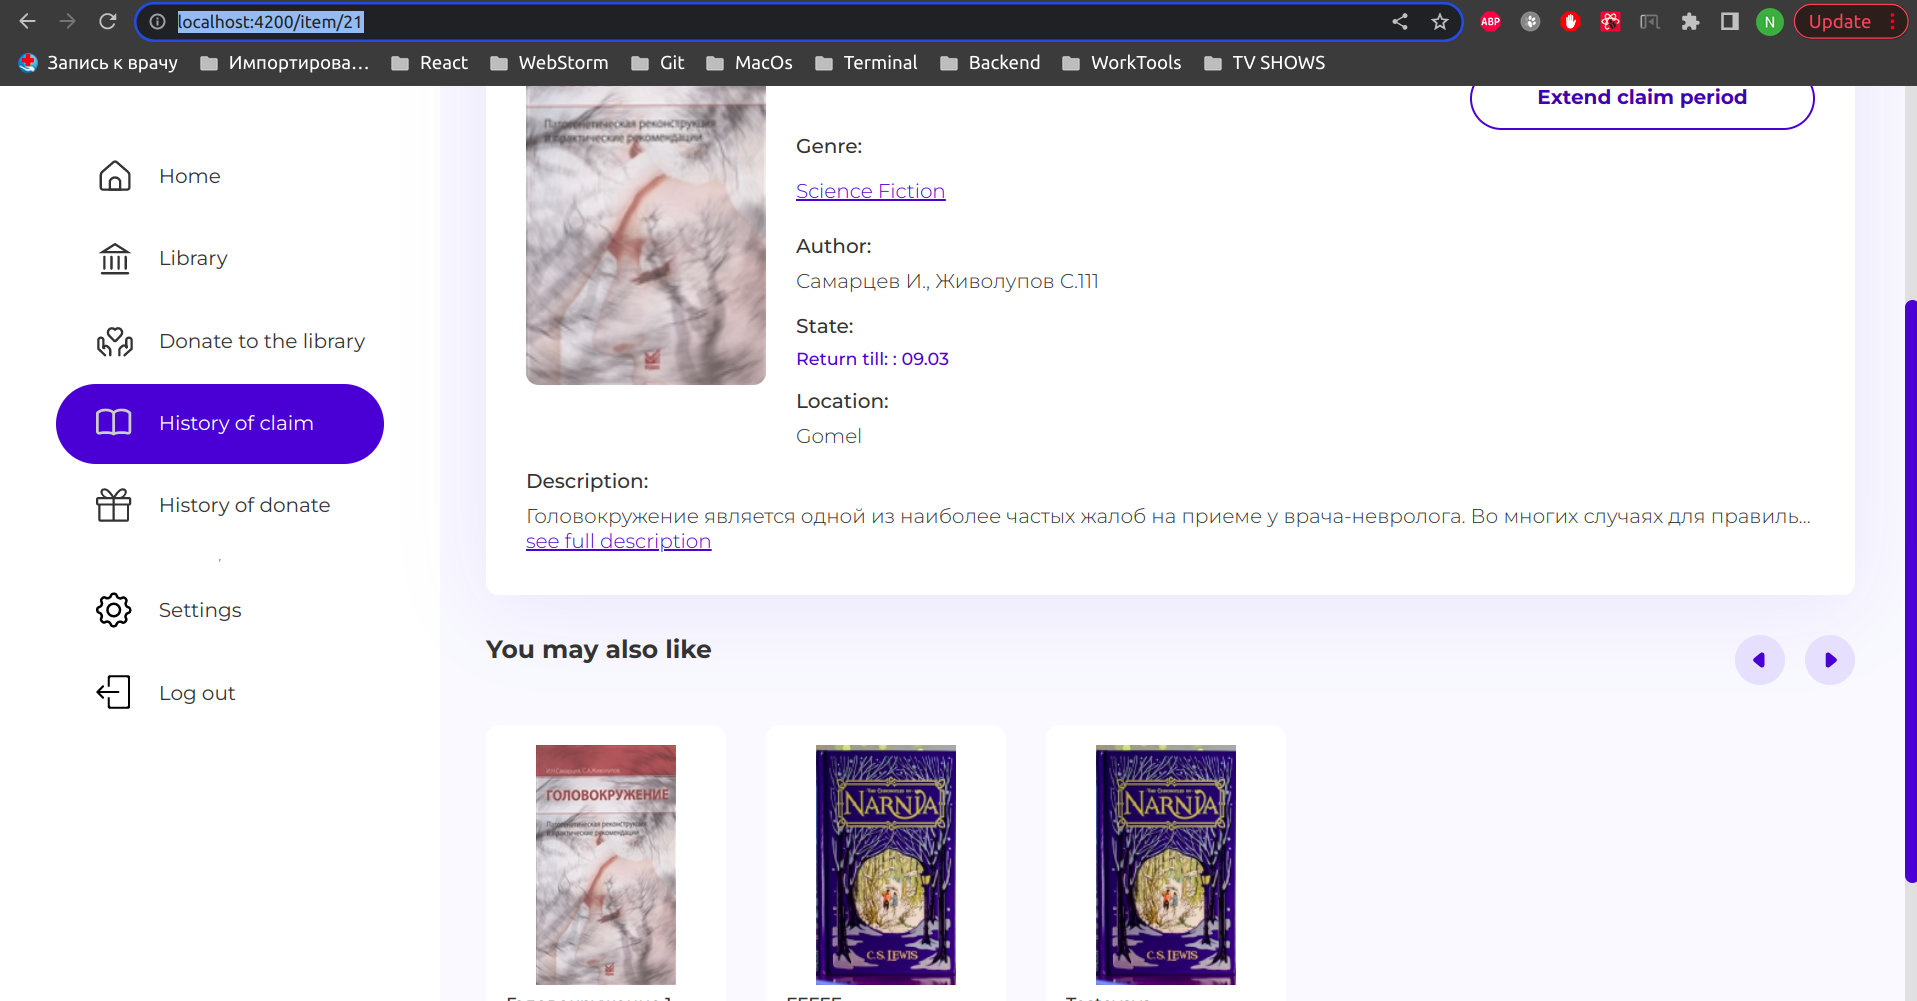Open the TV SHOWS bookmarks folder
Screen dimensions: 1917x1001
coord(1264,62)
